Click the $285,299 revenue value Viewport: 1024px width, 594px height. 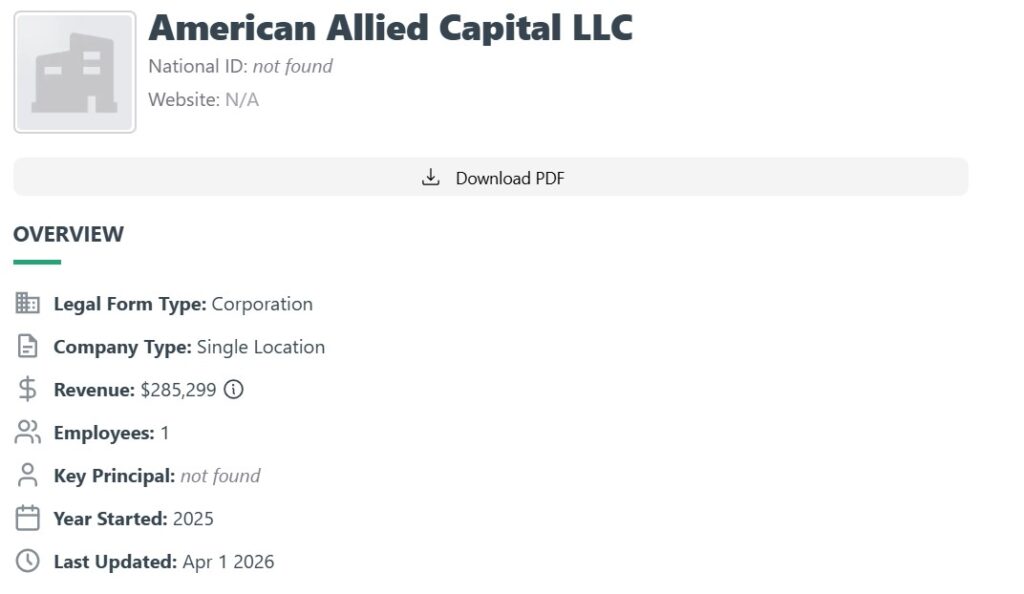(x=178, y=390)
